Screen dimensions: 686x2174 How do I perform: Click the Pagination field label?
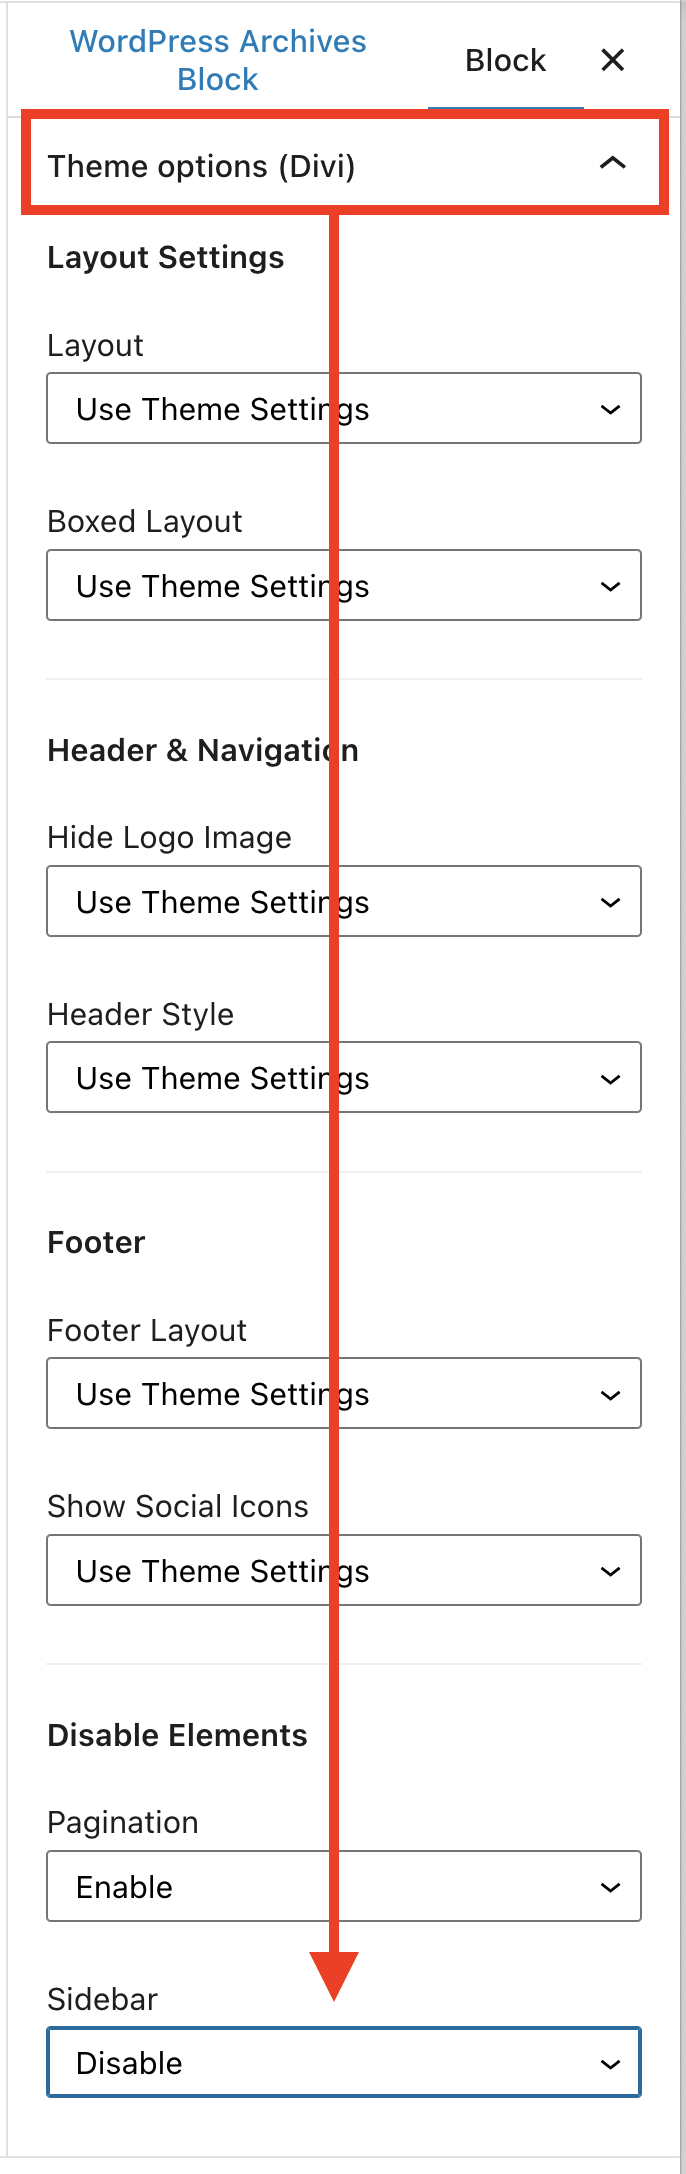click(123, 1823)
